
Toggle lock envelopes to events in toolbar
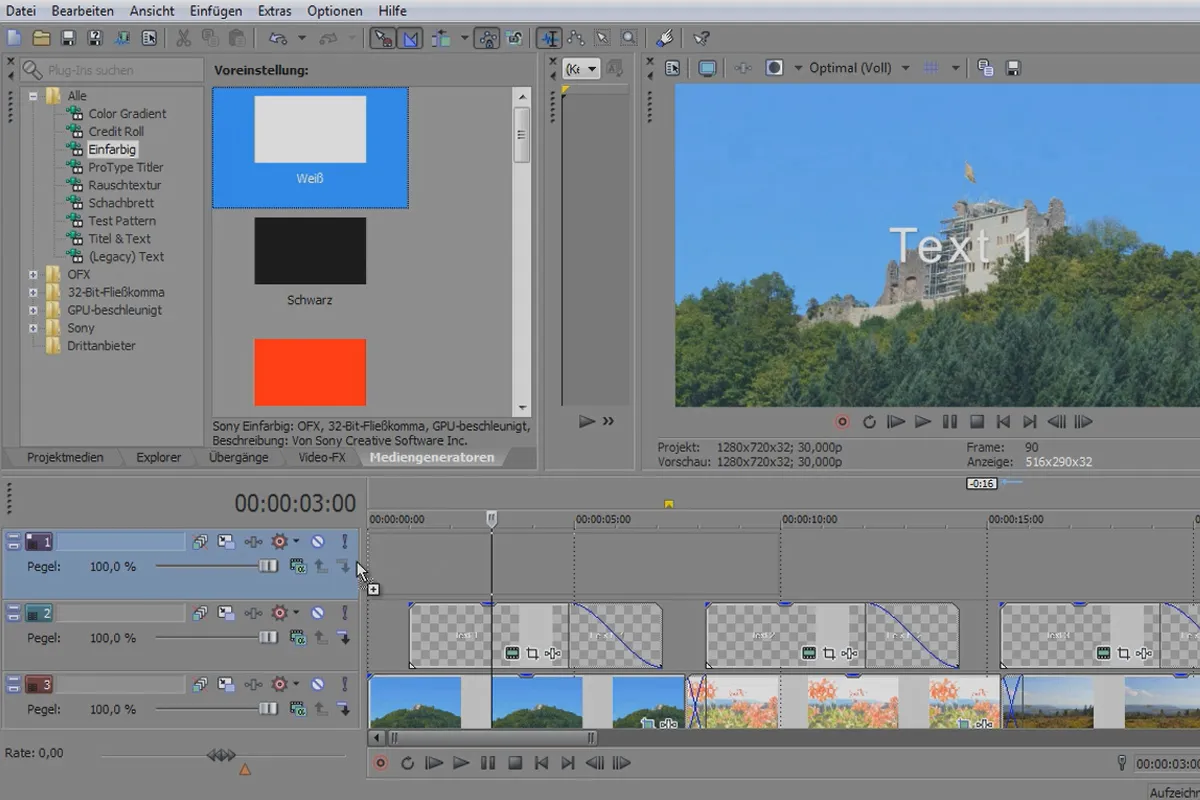488,38
